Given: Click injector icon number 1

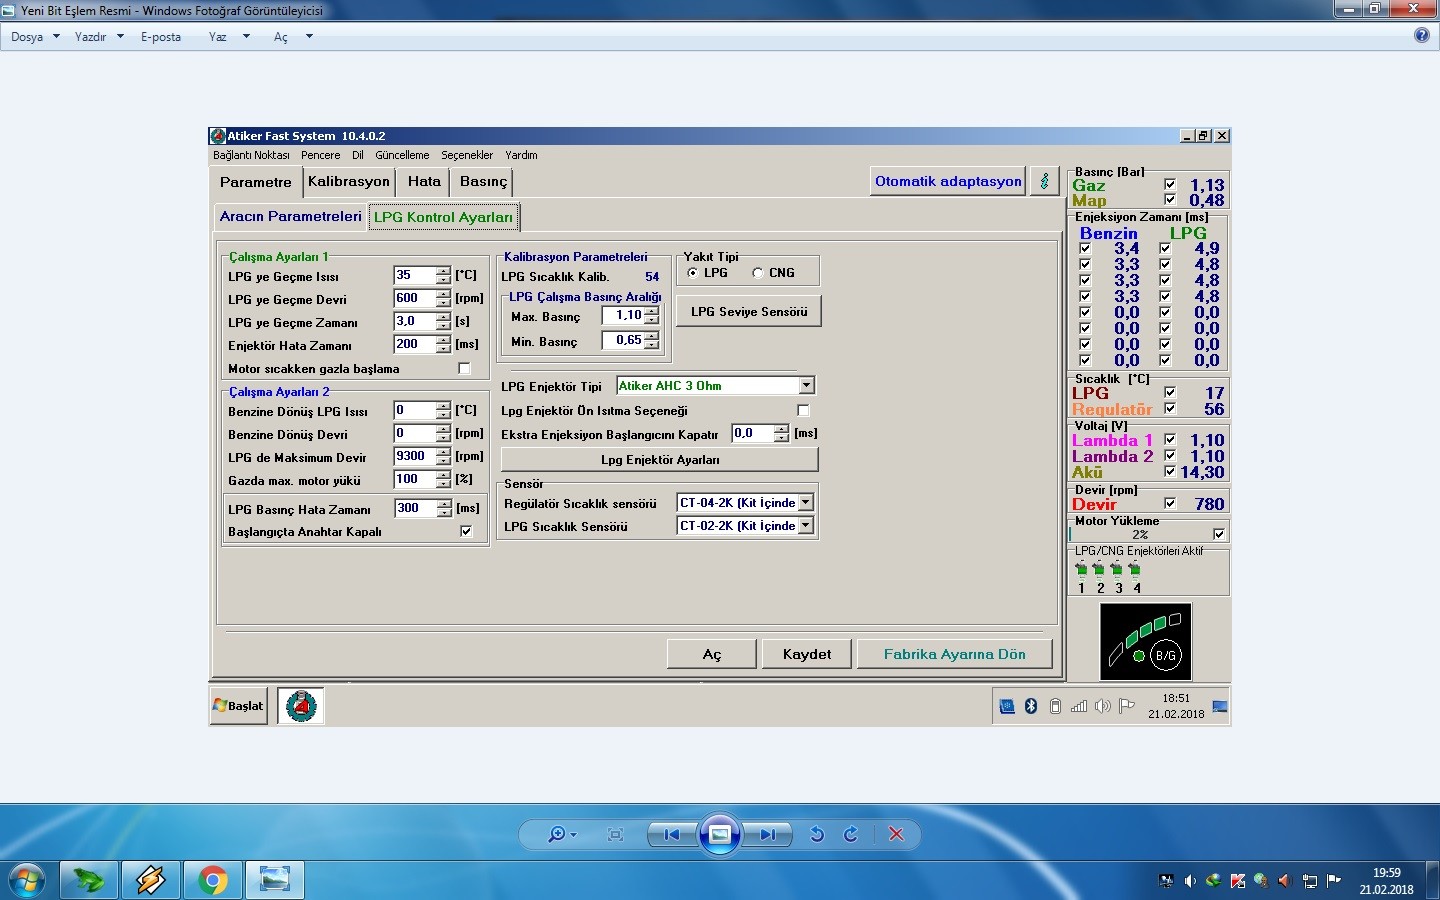Looking at the screenshot, I should (x=1081, y=570).
